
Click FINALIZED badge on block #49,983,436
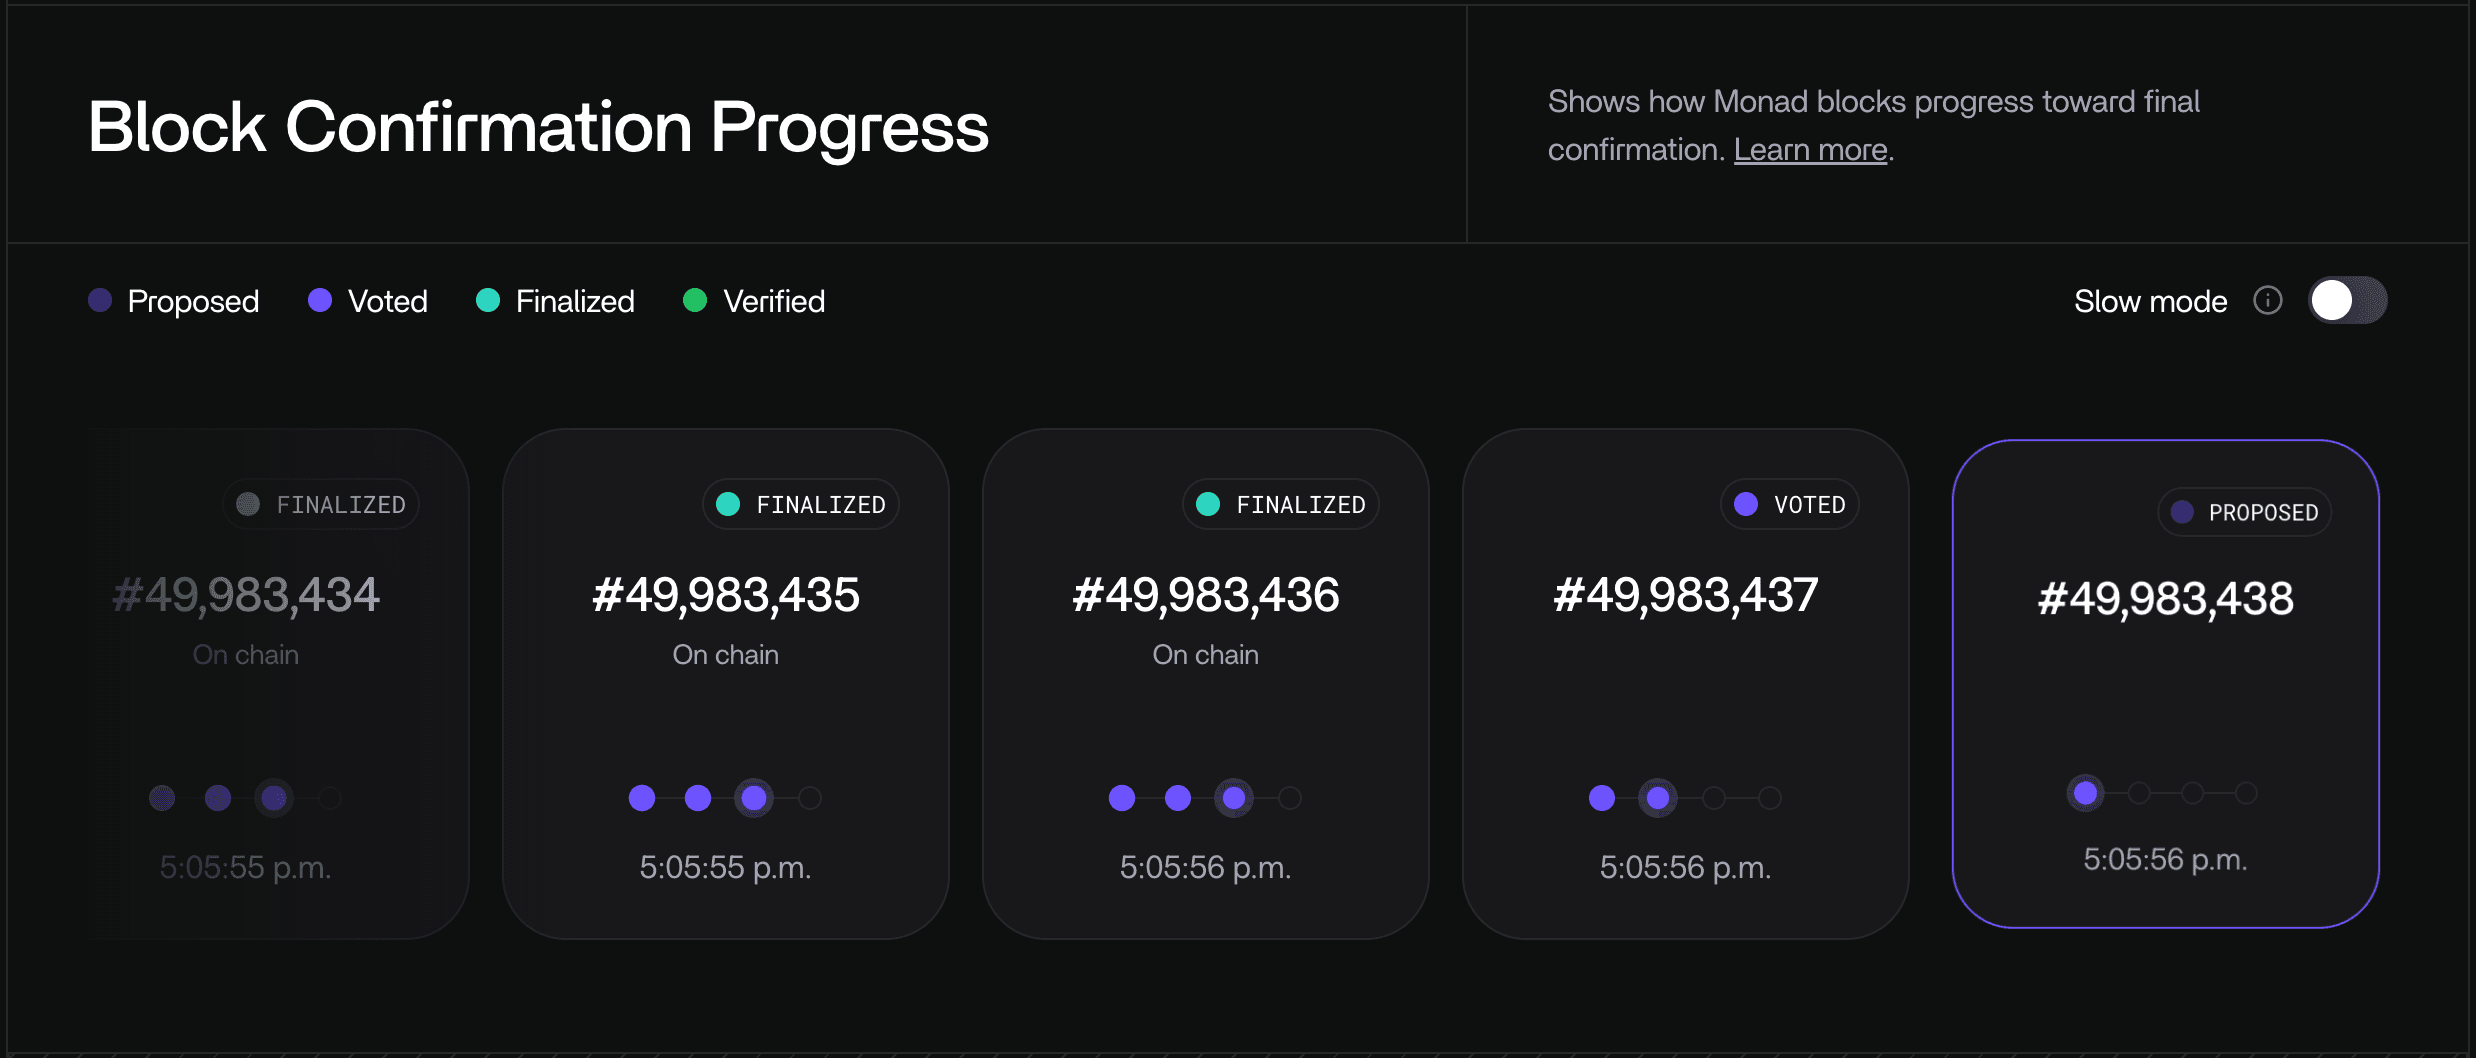click(x=1281, y=504)
